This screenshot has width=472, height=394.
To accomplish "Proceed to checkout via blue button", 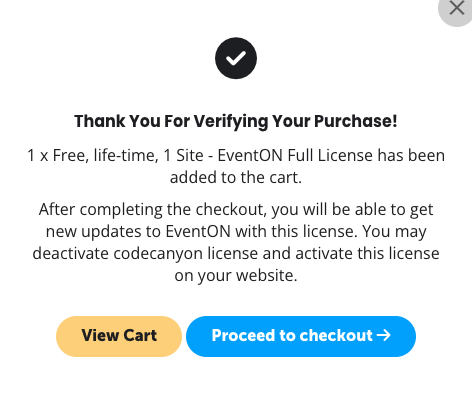I will pyautogui.click(x=301, y=336).
